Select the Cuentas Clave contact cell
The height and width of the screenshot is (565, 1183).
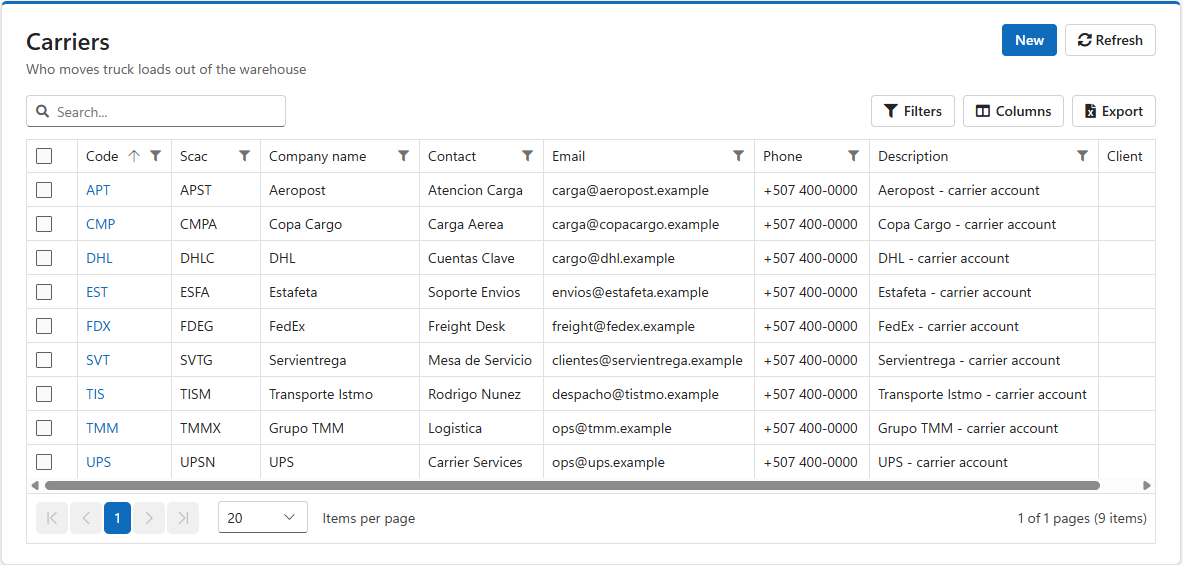[481, 258]
